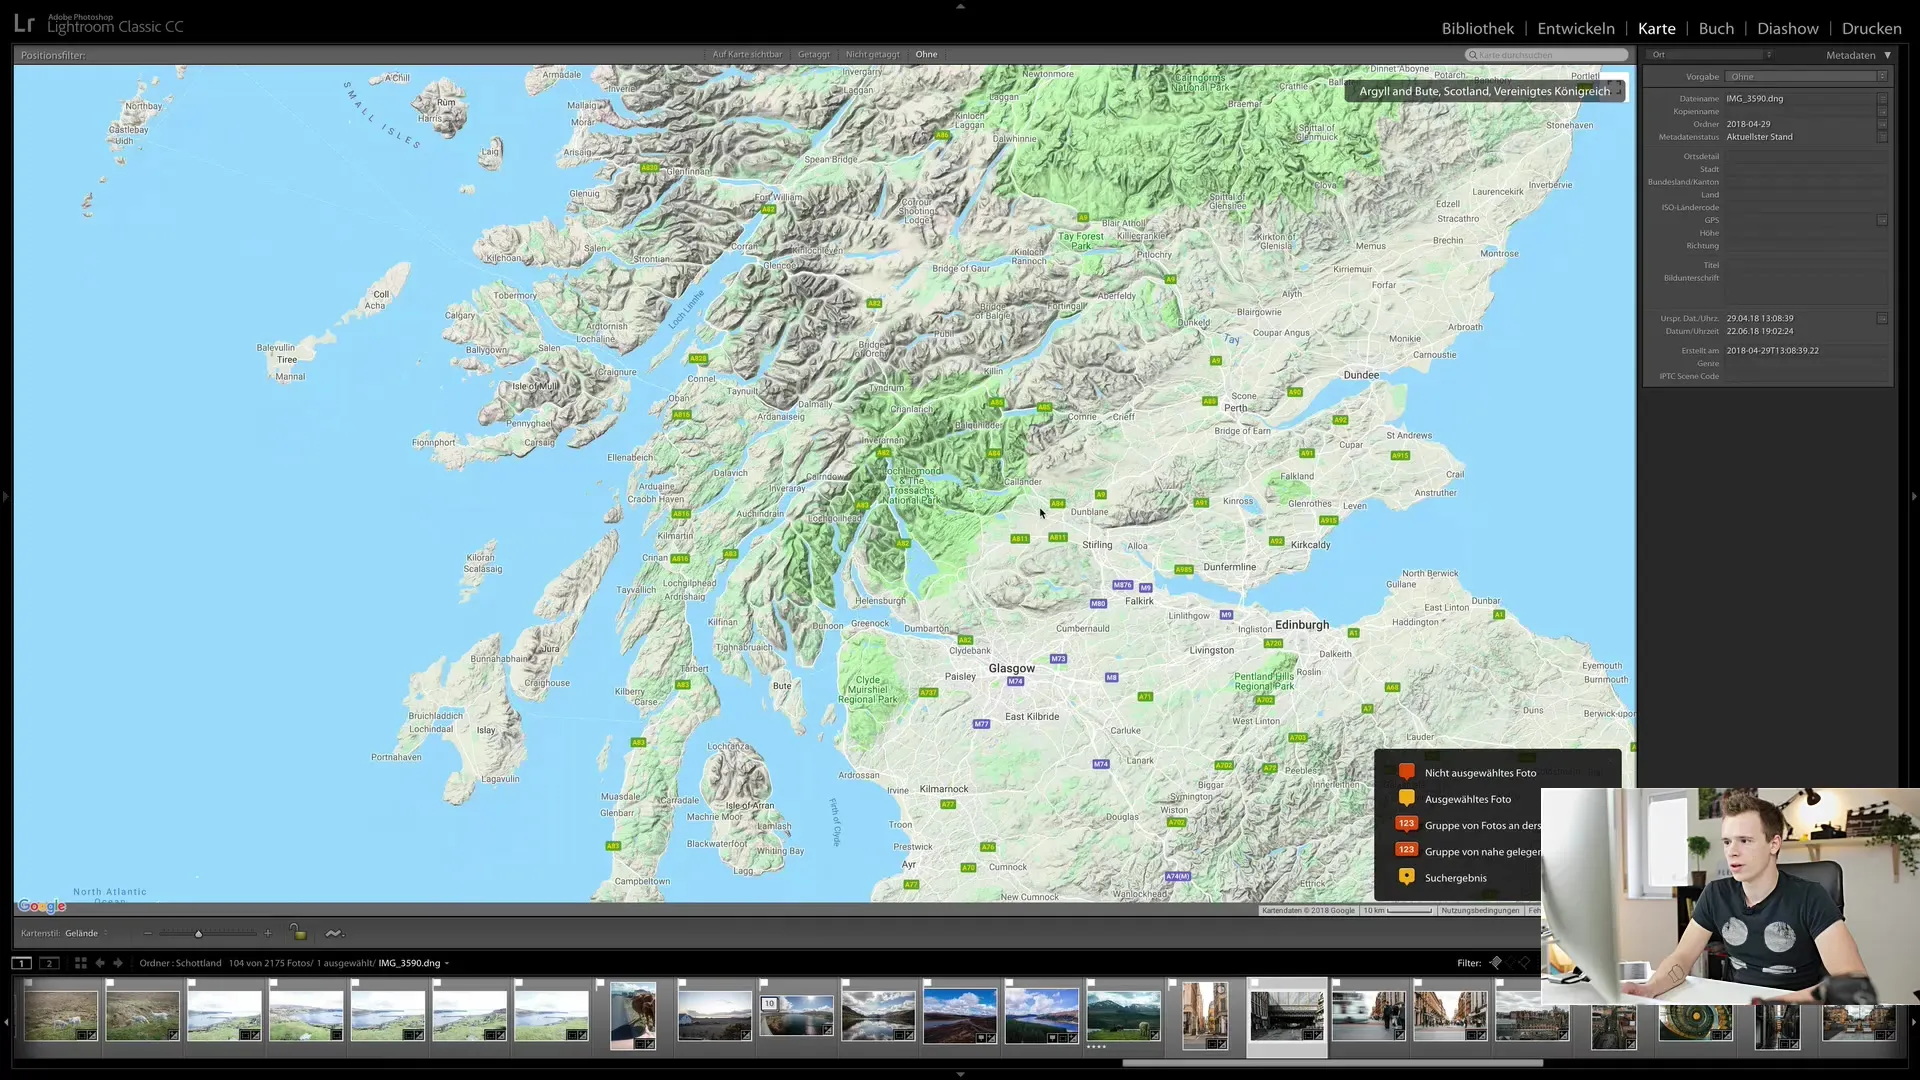Click the Titel metadata field
Viewport: 1920px width, 1080px height.
(x=1806, y=265)
